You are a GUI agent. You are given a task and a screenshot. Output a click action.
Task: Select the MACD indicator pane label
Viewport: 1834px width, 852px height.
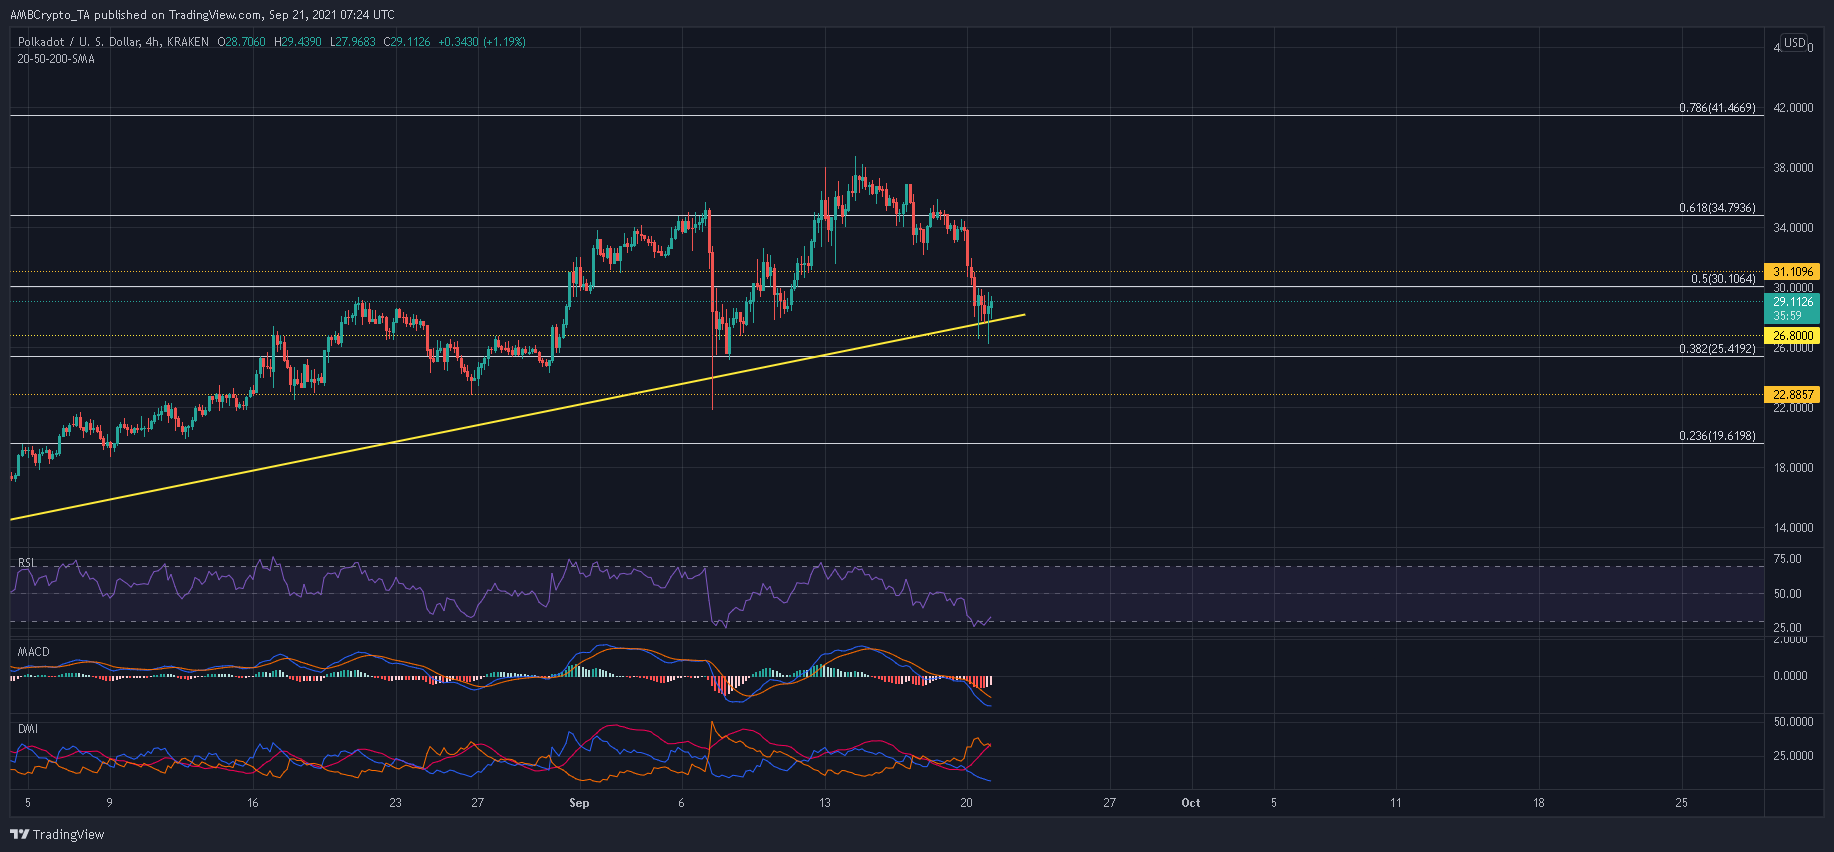coord(33,652)
